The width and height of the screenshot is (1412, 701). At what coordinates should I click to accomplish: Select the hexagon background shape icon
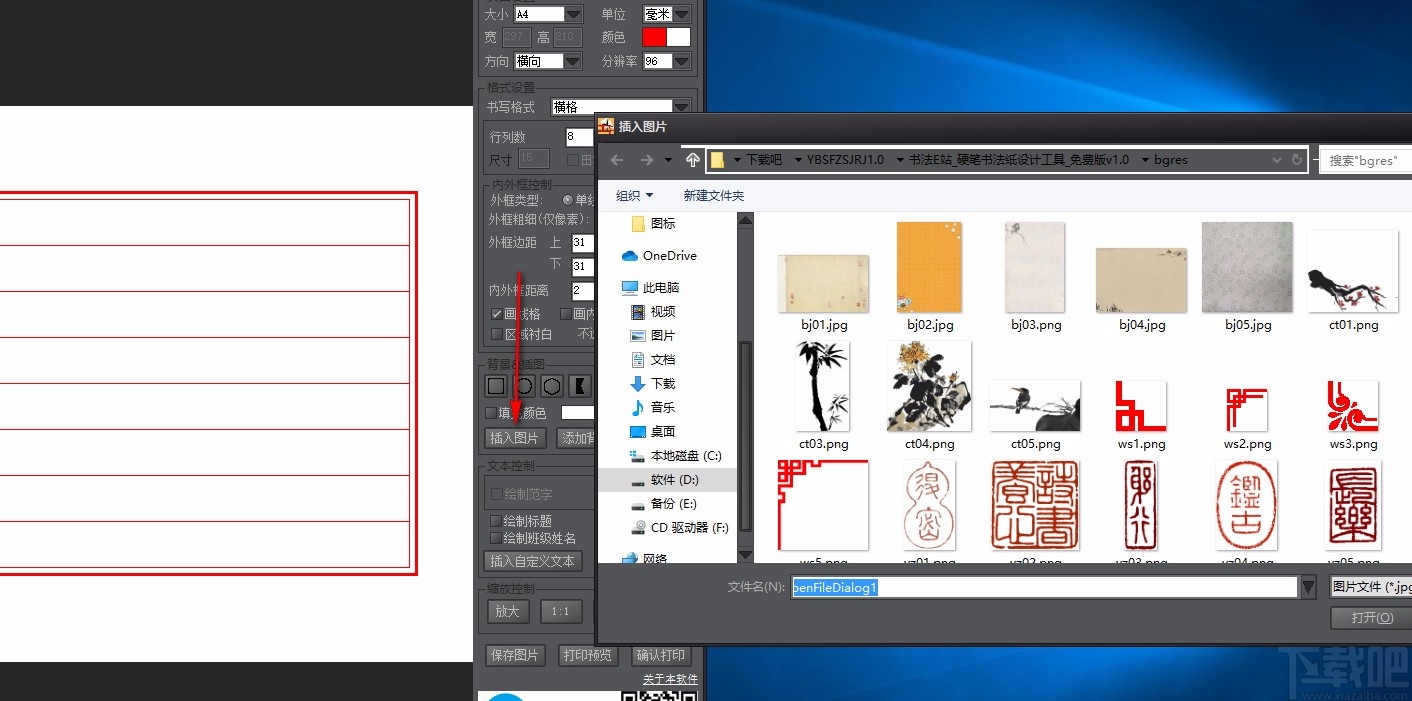click(550, 385)
